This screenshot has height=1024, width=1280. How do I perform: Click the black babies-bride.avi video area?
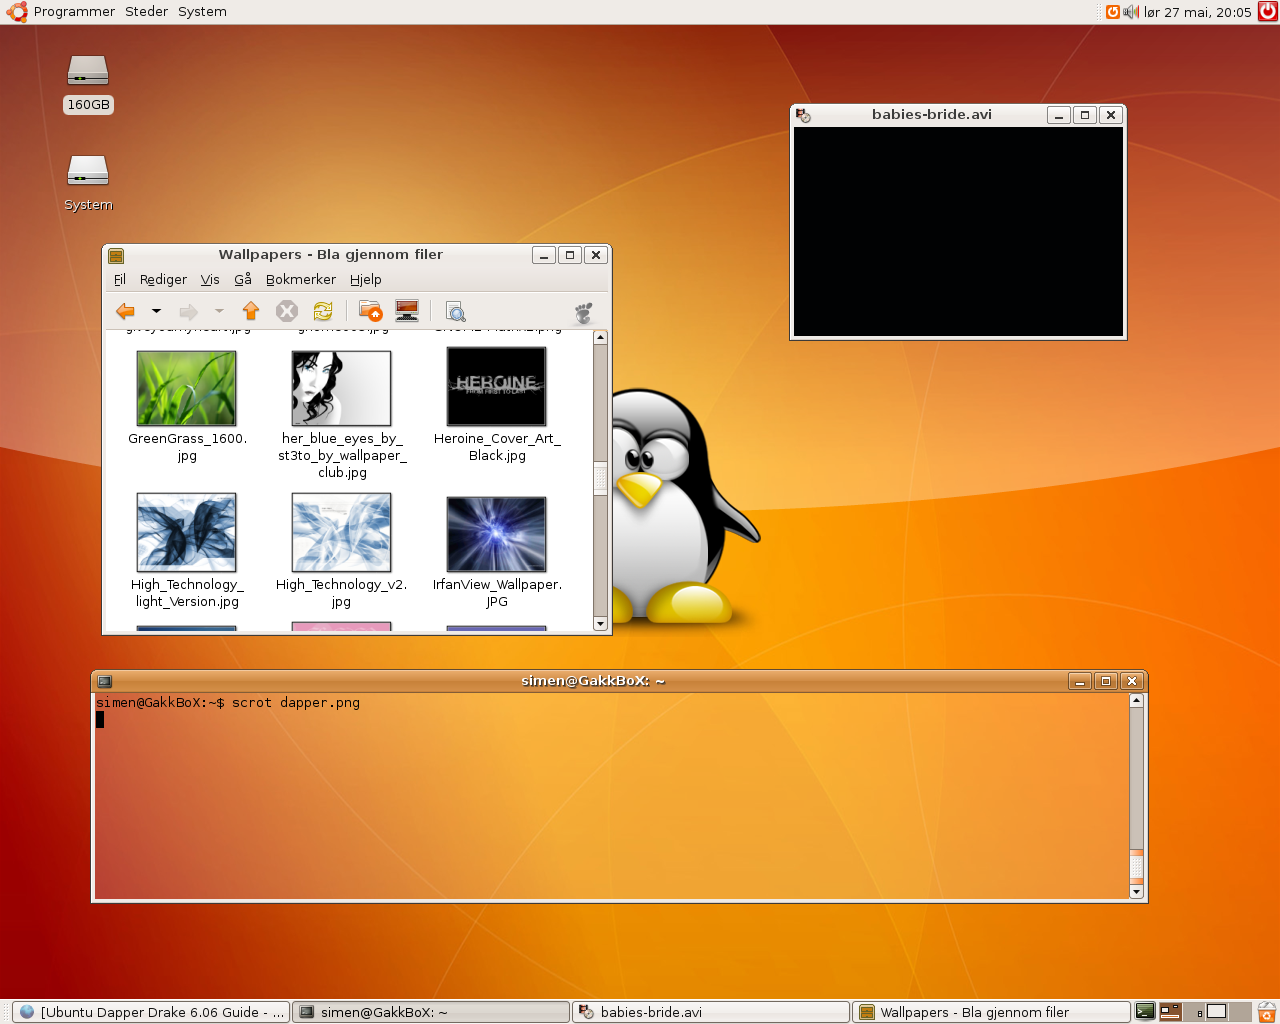(958, 232)
